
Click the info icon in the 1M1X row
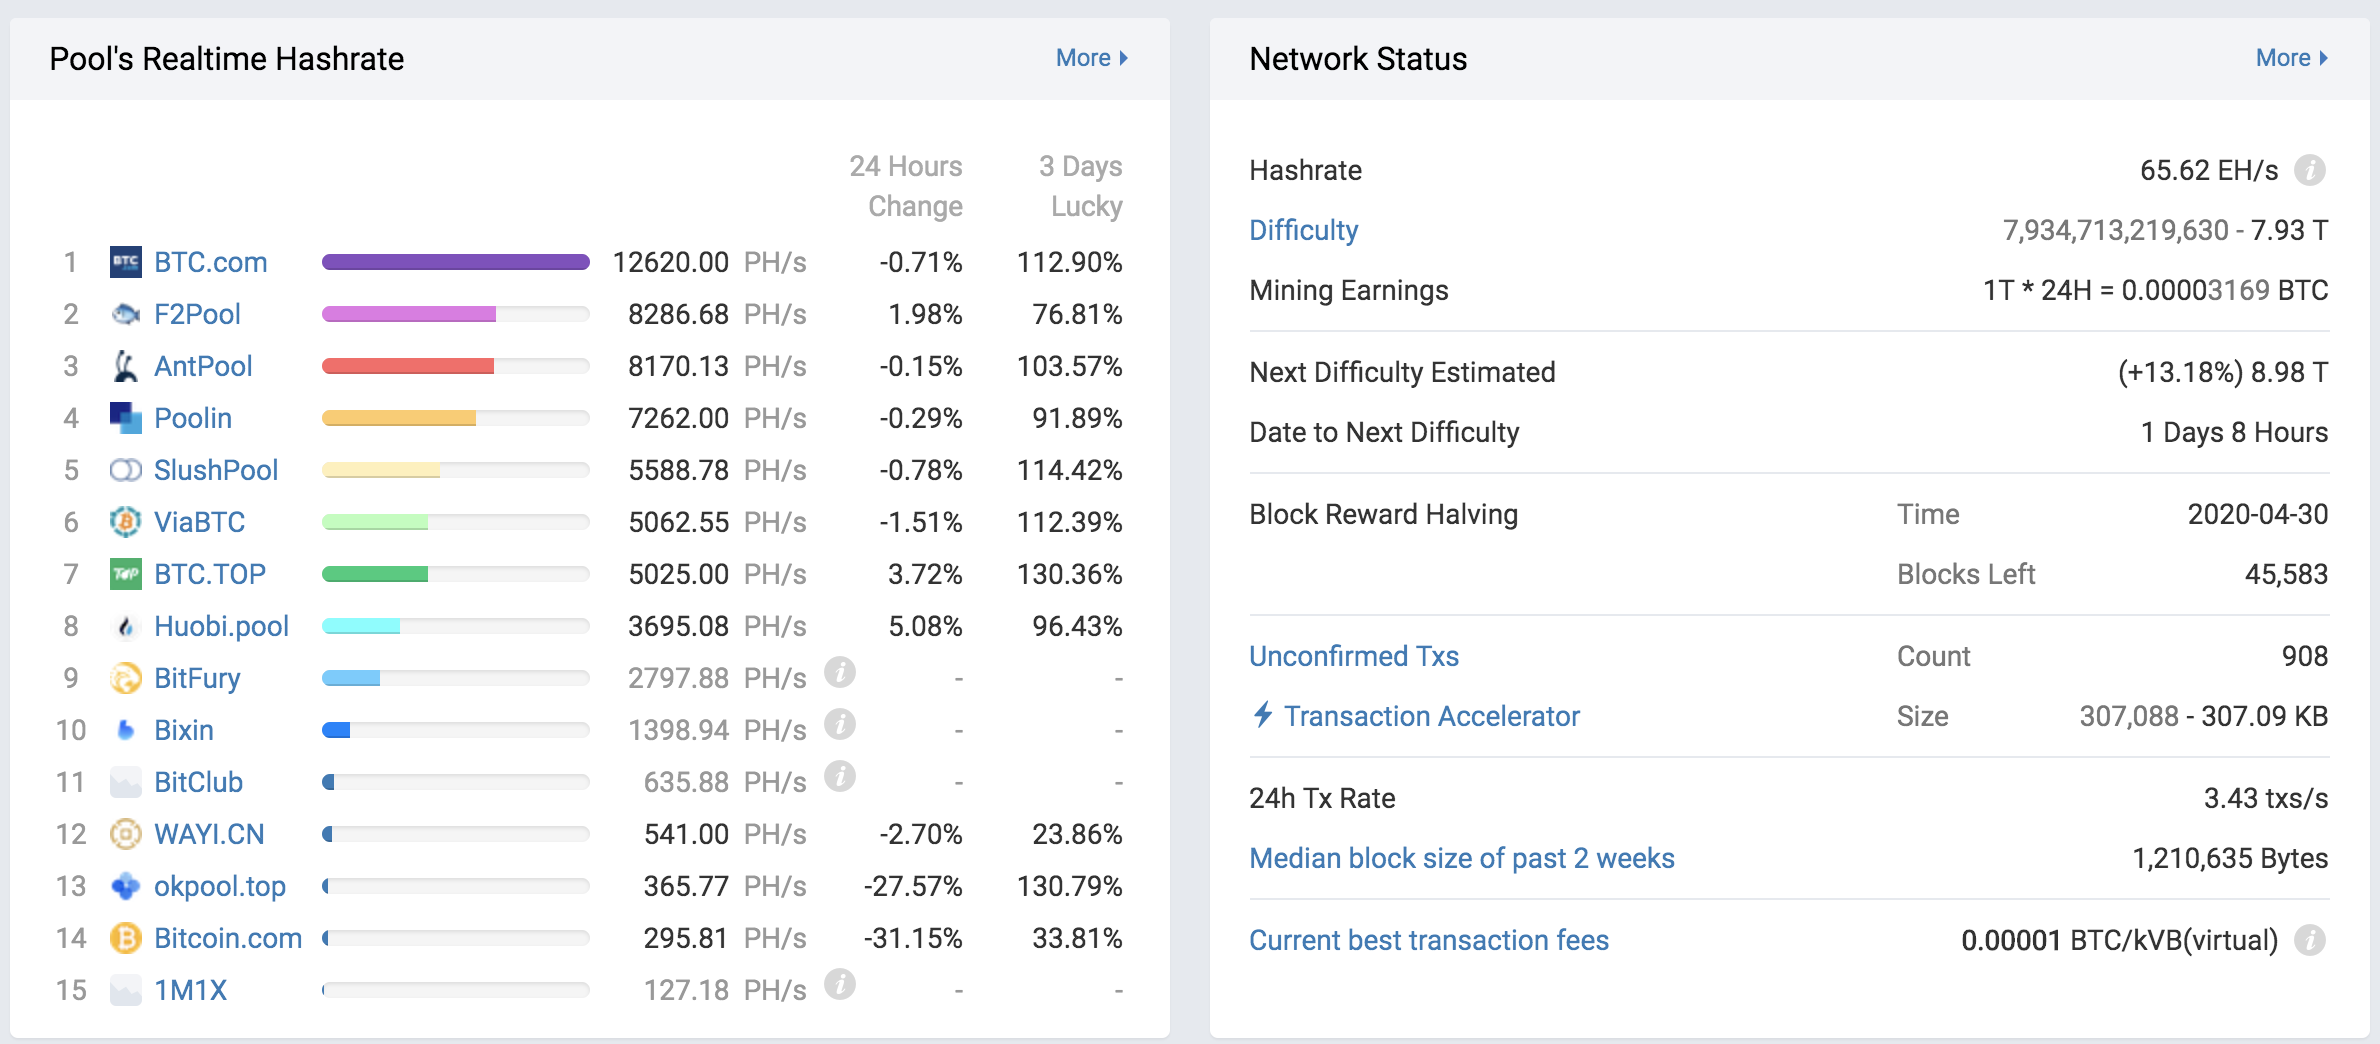click(x=840, y=985)
